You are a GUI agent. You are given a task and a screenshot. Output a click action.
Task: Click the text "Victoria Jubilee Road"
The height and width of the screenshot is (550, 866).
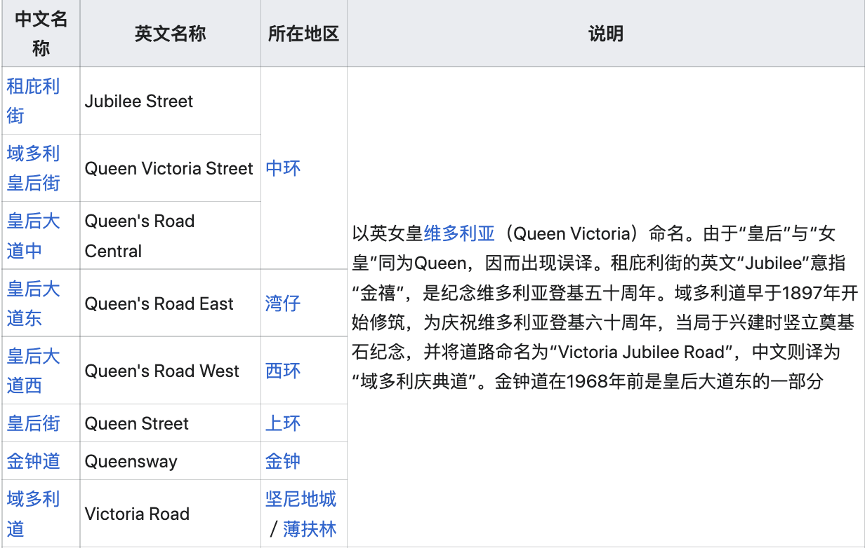(641, 352)
